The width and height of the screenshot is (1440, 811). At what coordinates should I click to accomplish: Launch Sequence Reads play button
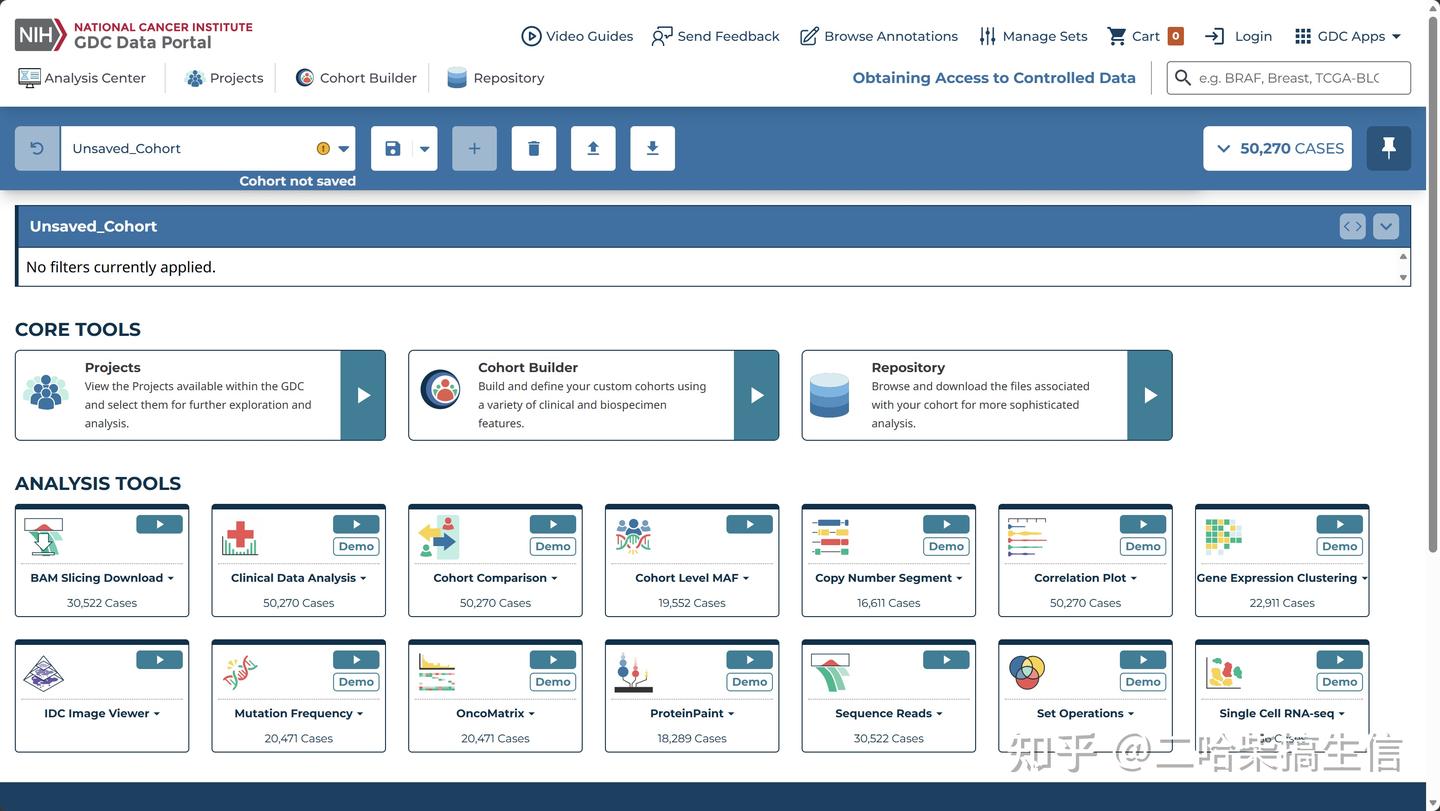946,660
